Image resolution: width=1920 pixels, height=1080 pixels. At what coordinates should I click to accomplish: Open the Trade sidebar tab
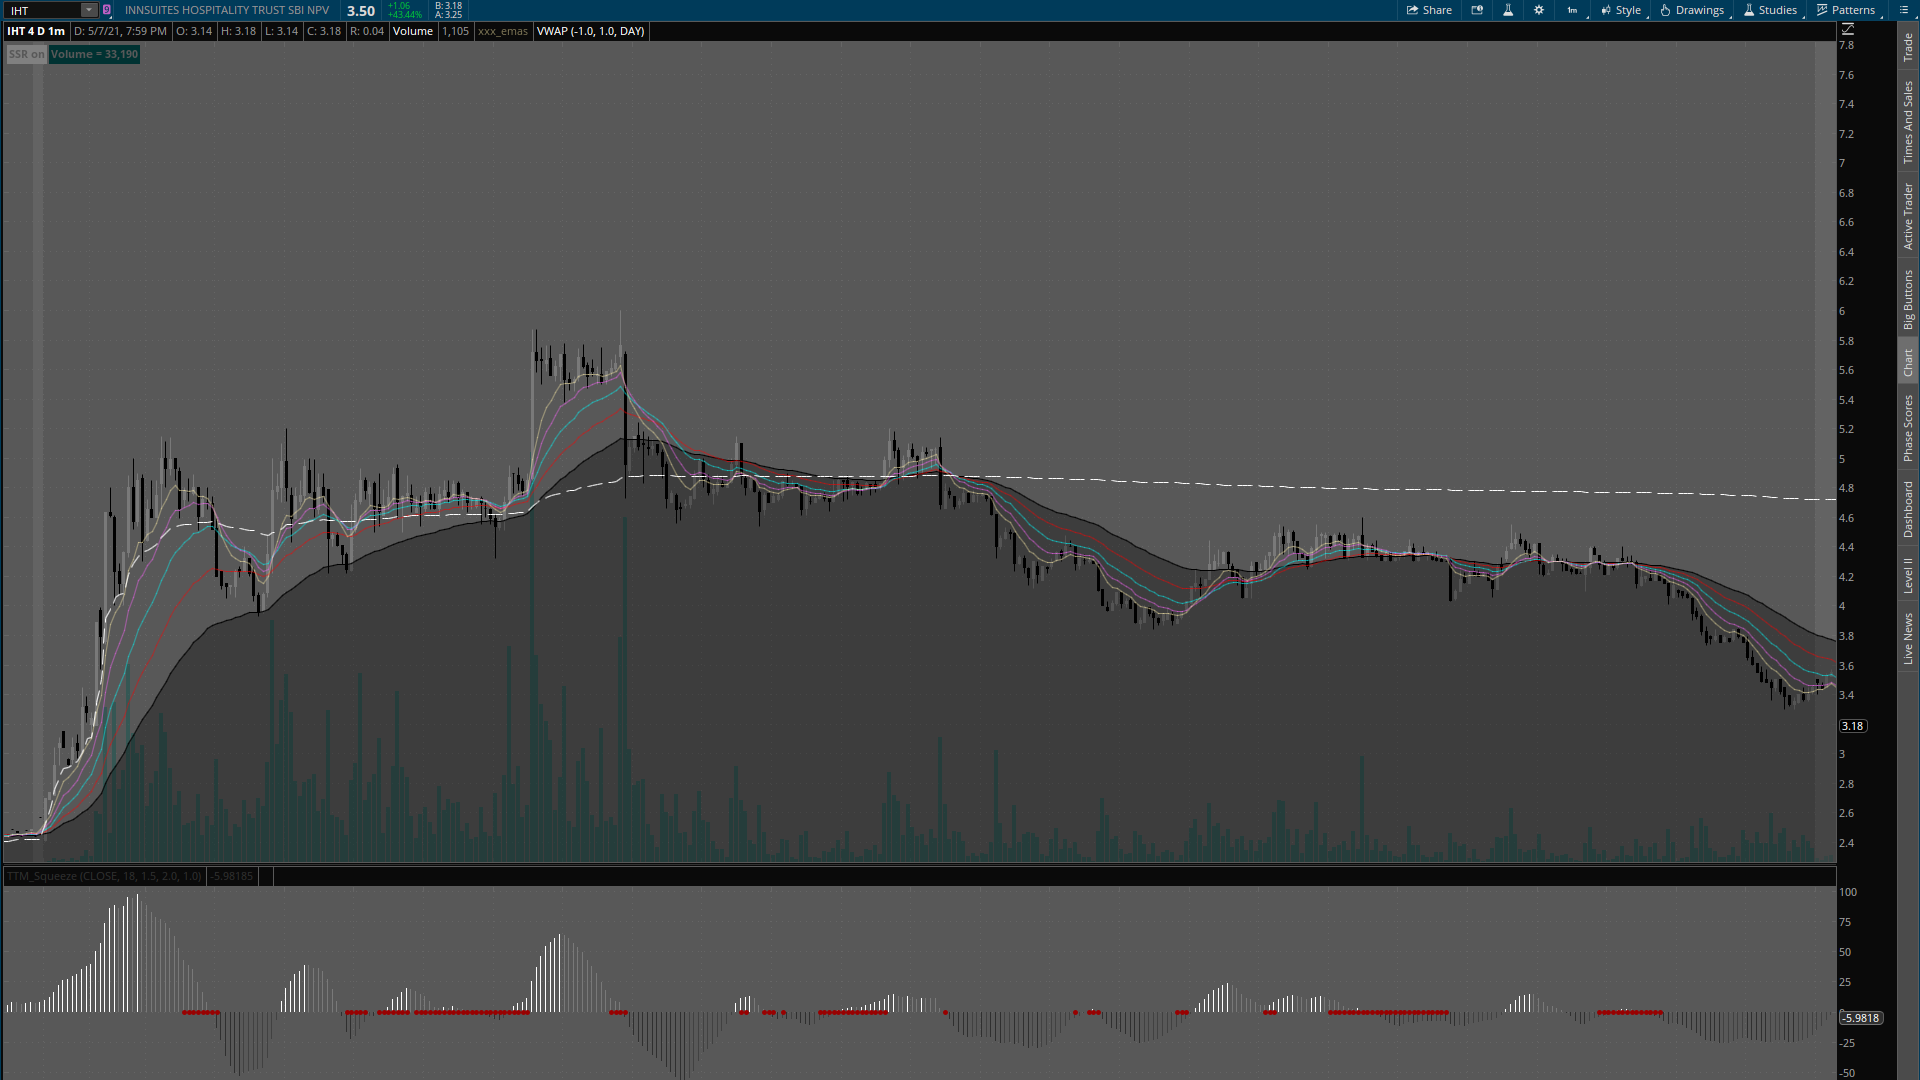pyautogui.click(x=1908, y=46)
